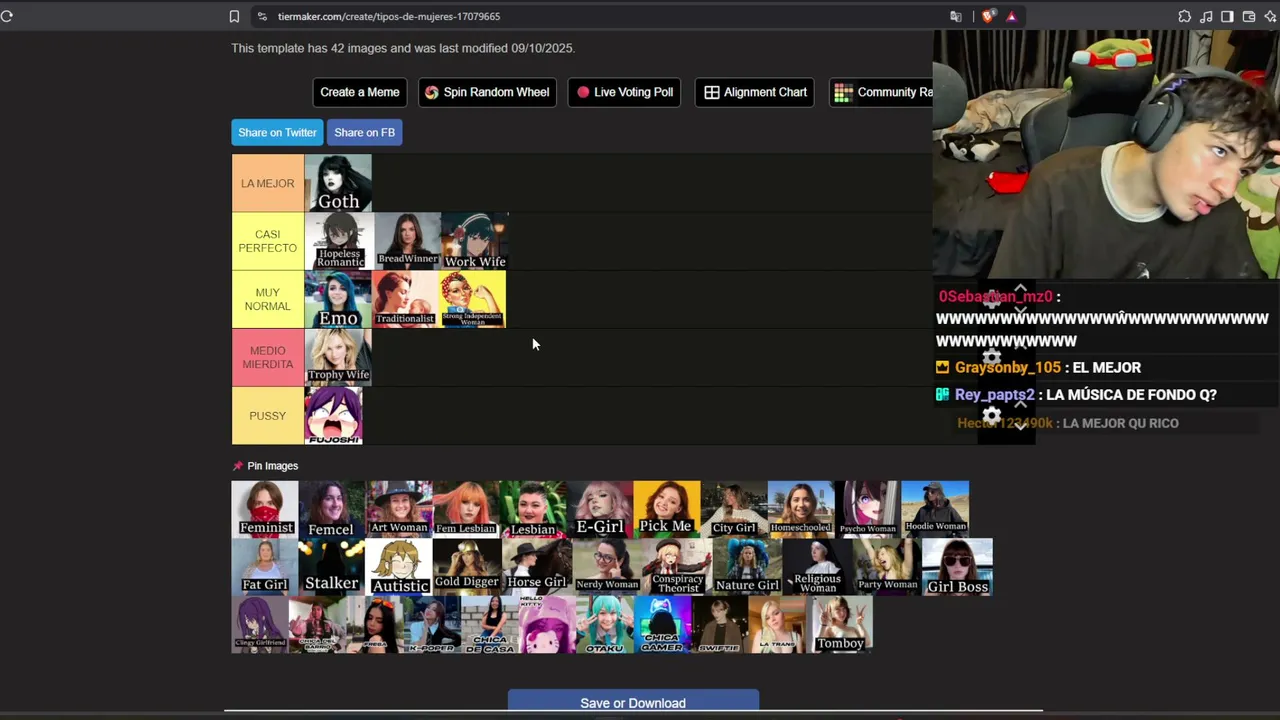Click the MUY NORMAL tier label
Viewport: 1280px width, 720px height.
tap(268, 299)
